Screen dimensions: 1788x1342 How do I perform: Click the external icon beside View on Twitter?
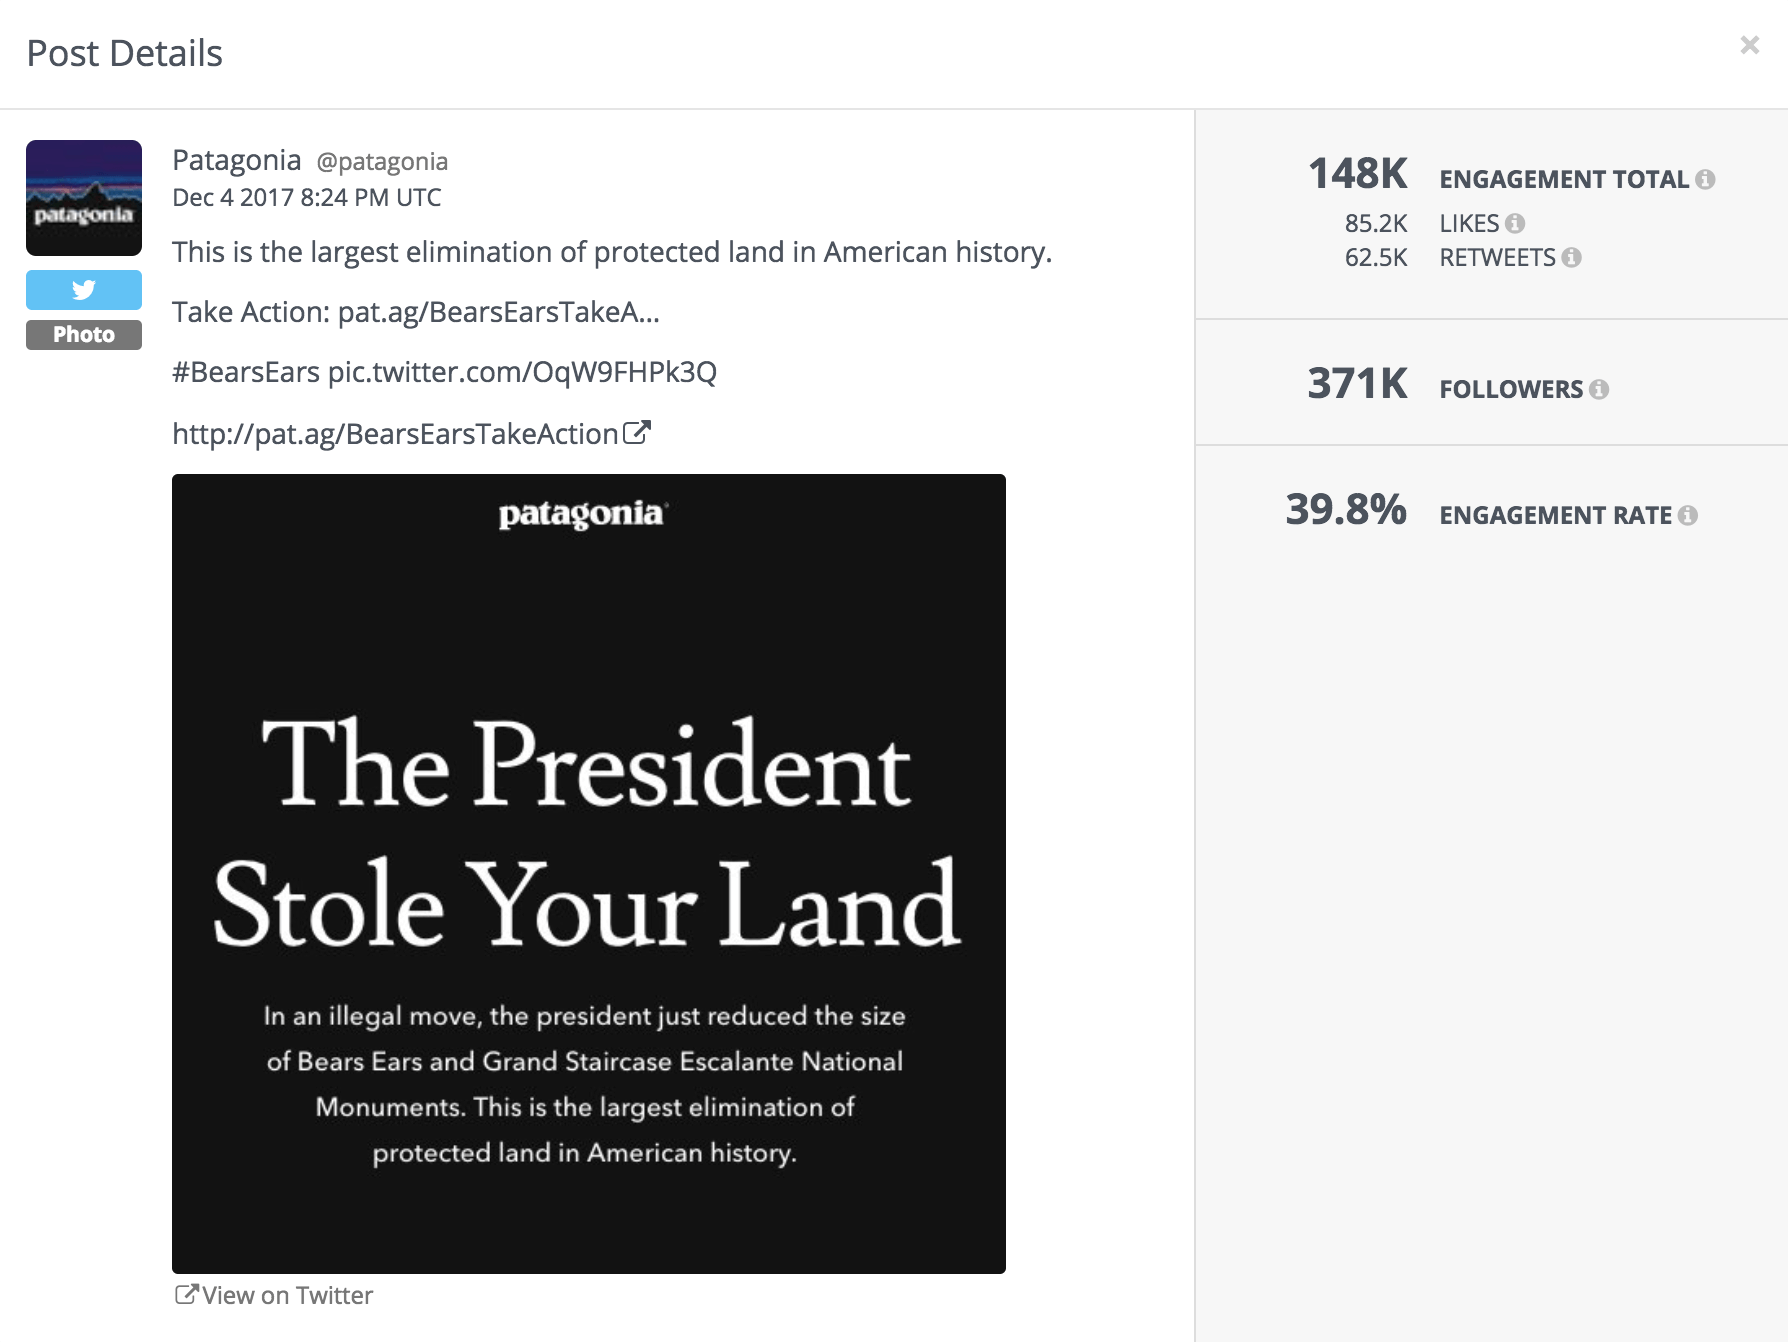tap(186, 1294)
